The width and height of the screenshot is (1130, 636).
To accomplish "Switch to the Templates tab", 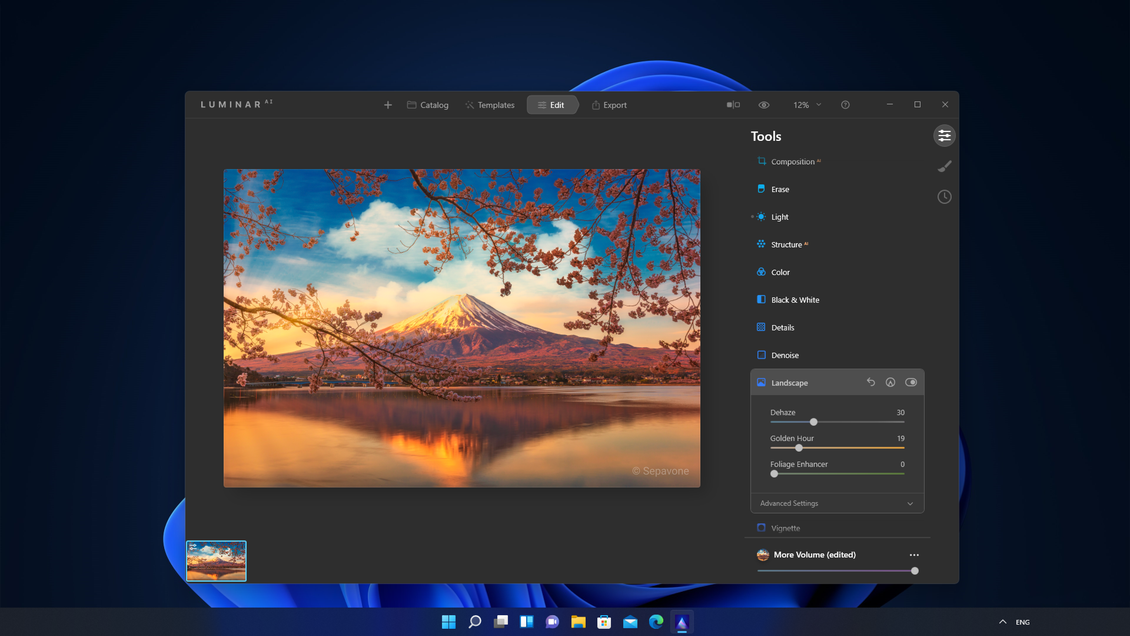I will pos(490,104).
